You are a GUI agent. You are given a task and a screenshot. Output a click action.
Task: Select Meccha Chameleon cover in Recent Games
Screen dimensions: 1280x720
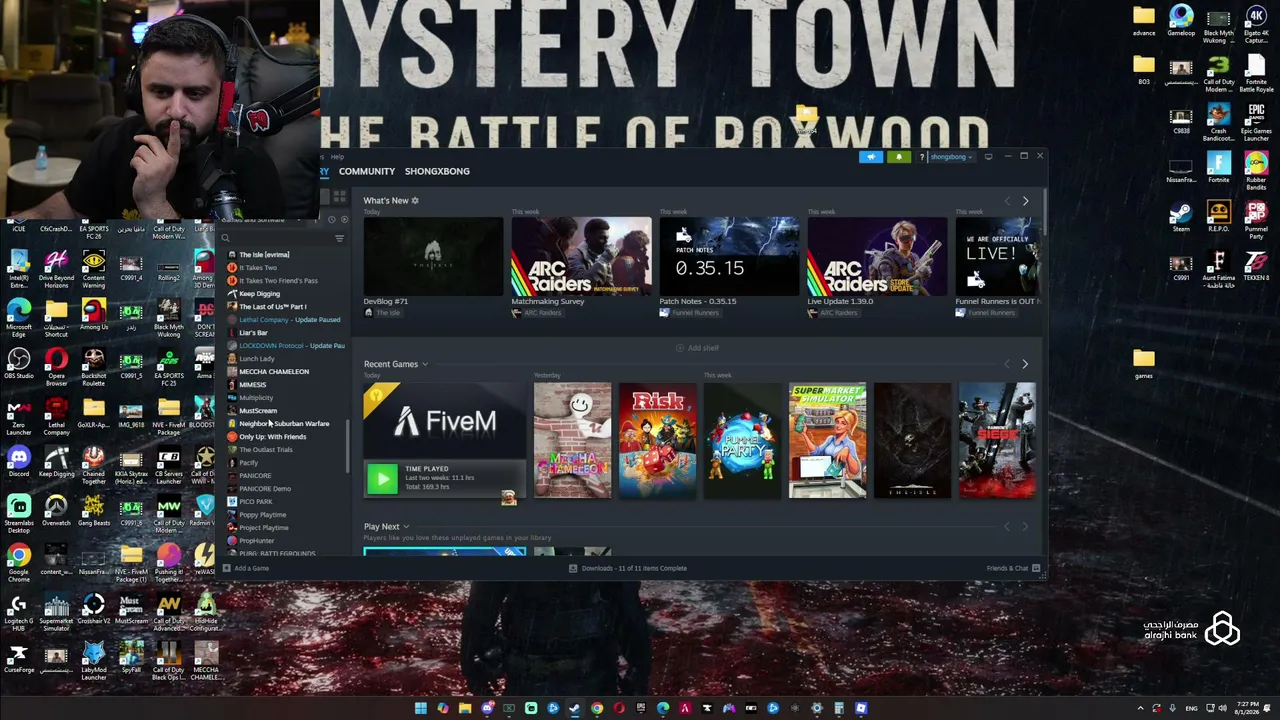point(572,440)
